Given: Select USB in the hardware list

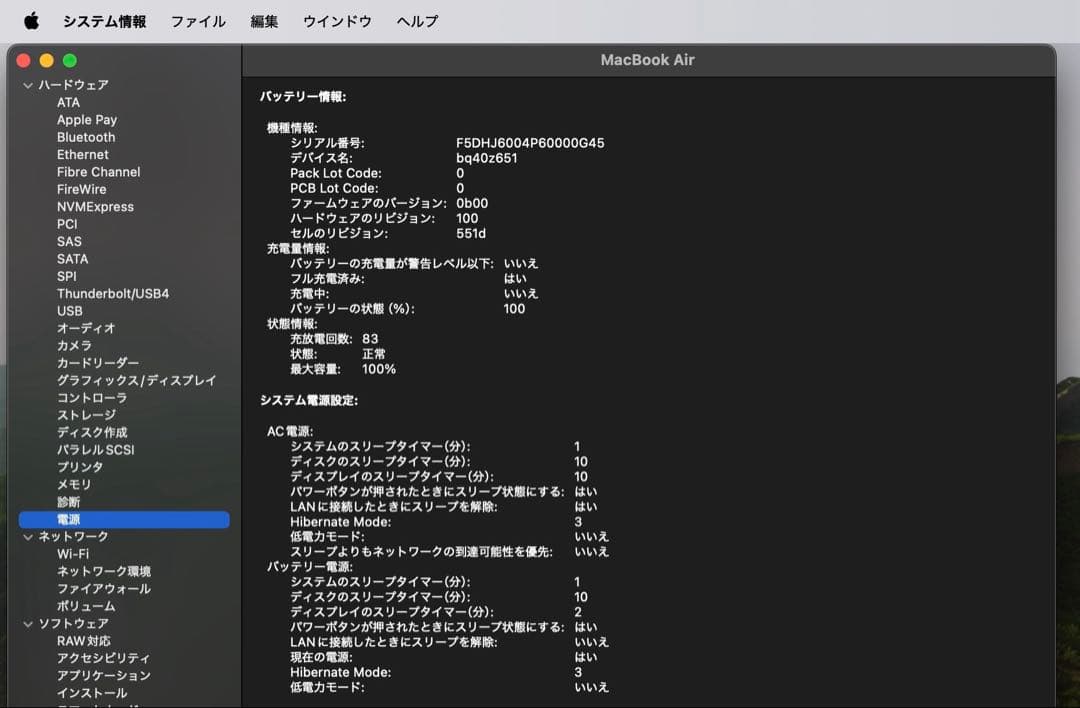Looking at the screenshot, I should click(x=68, y=310).
